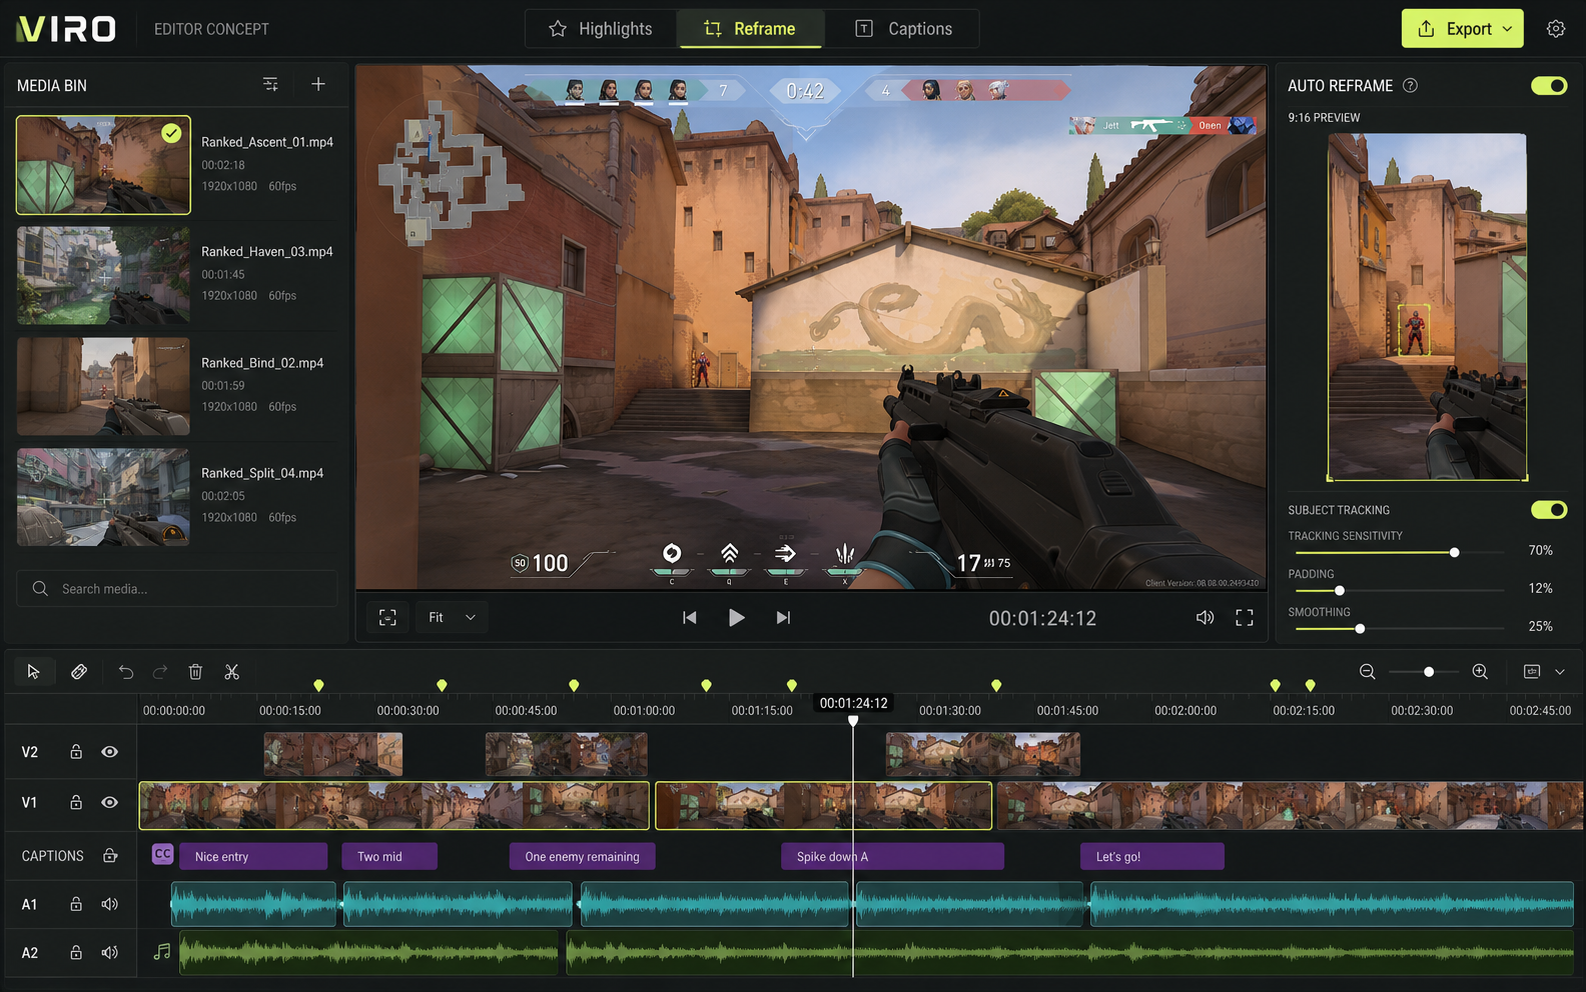Image resolution: width=1586 pixels, height=992 pixels.
Task: Open Media Bin filter options
Action: coord(270,85)
